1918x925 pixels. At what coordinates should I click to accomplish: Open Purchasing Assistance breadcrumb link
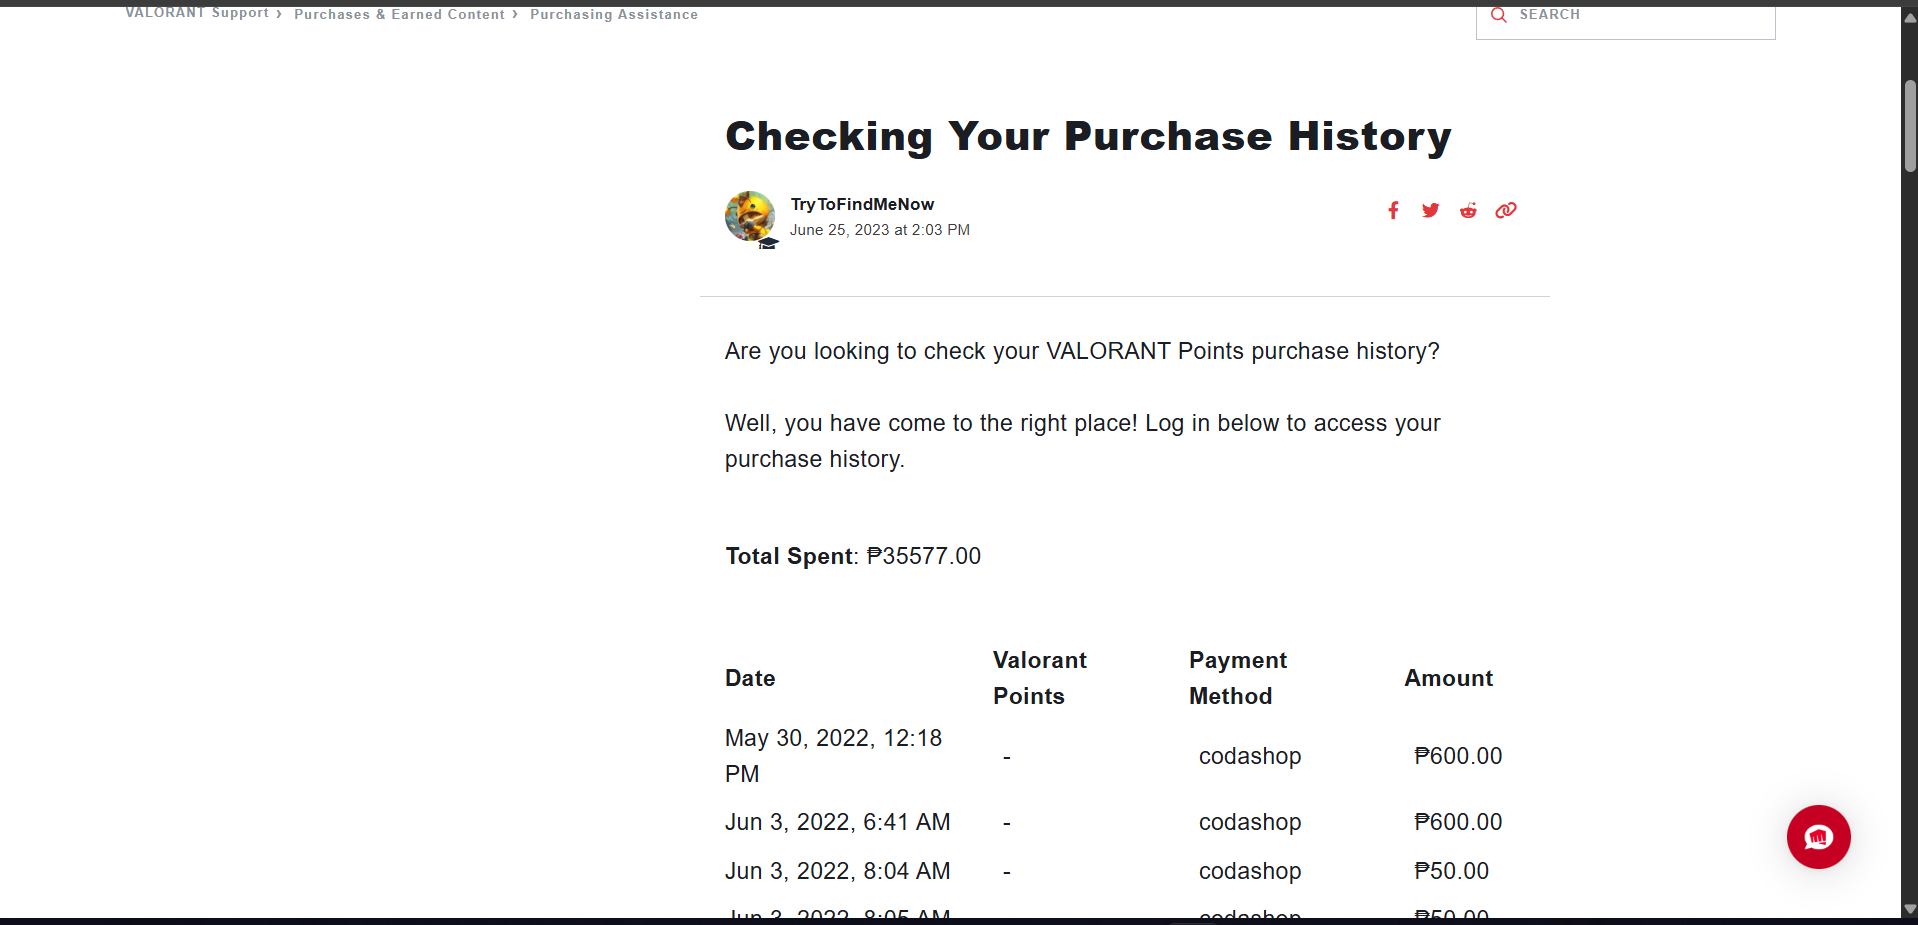pyautogui.click(x=614, y=14)
